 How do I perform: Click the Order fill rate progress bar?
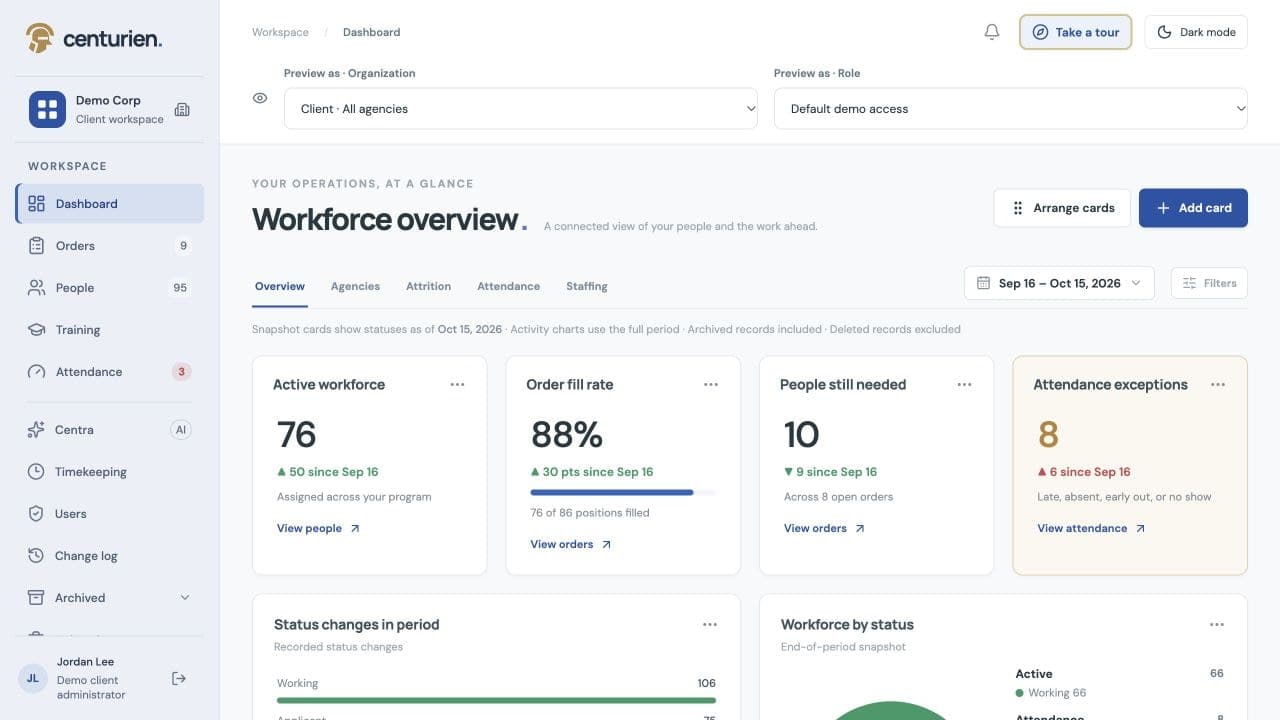pos(623,492)
